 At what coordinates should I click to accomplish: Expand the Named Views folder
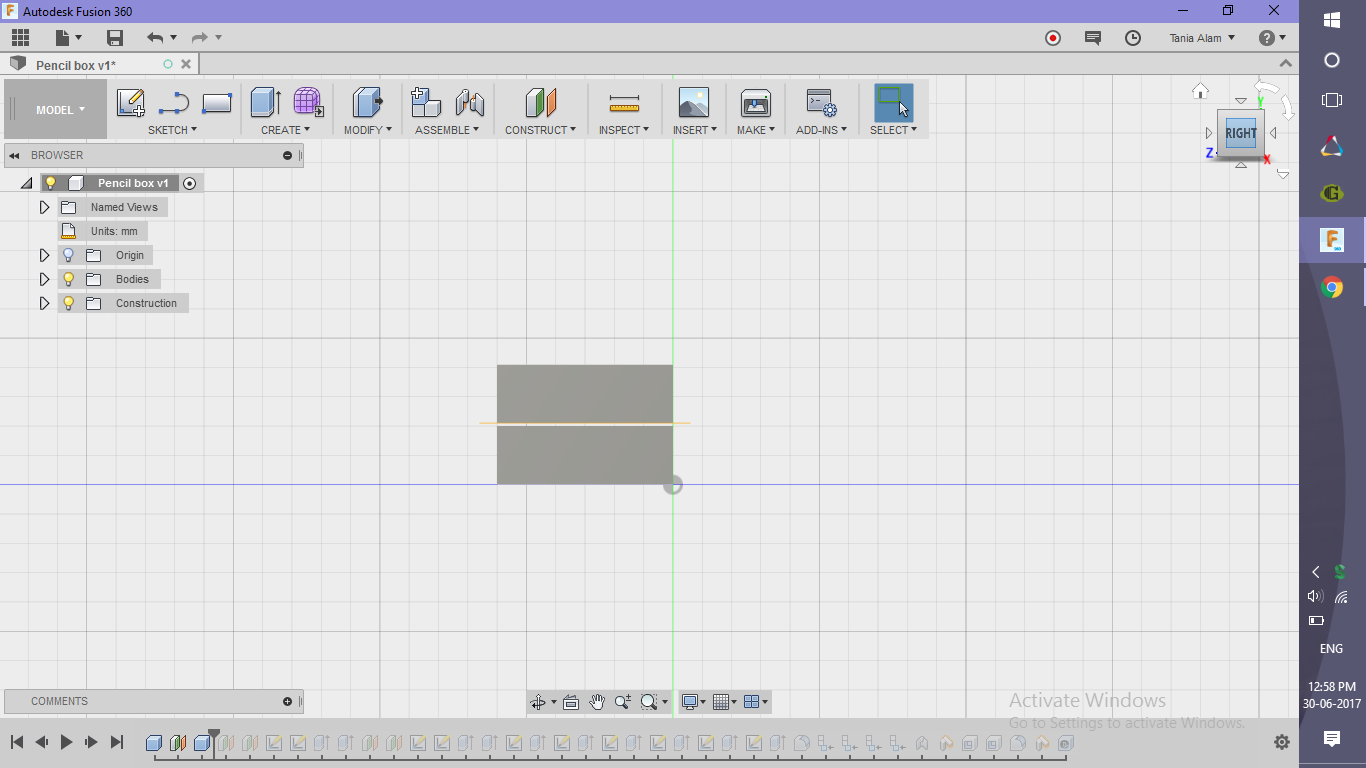coord(44,207)
